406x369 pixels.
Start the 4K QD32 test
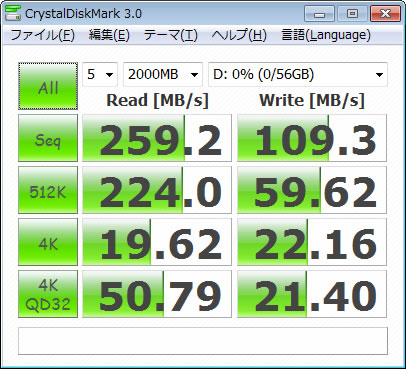(x=48, y=294)
